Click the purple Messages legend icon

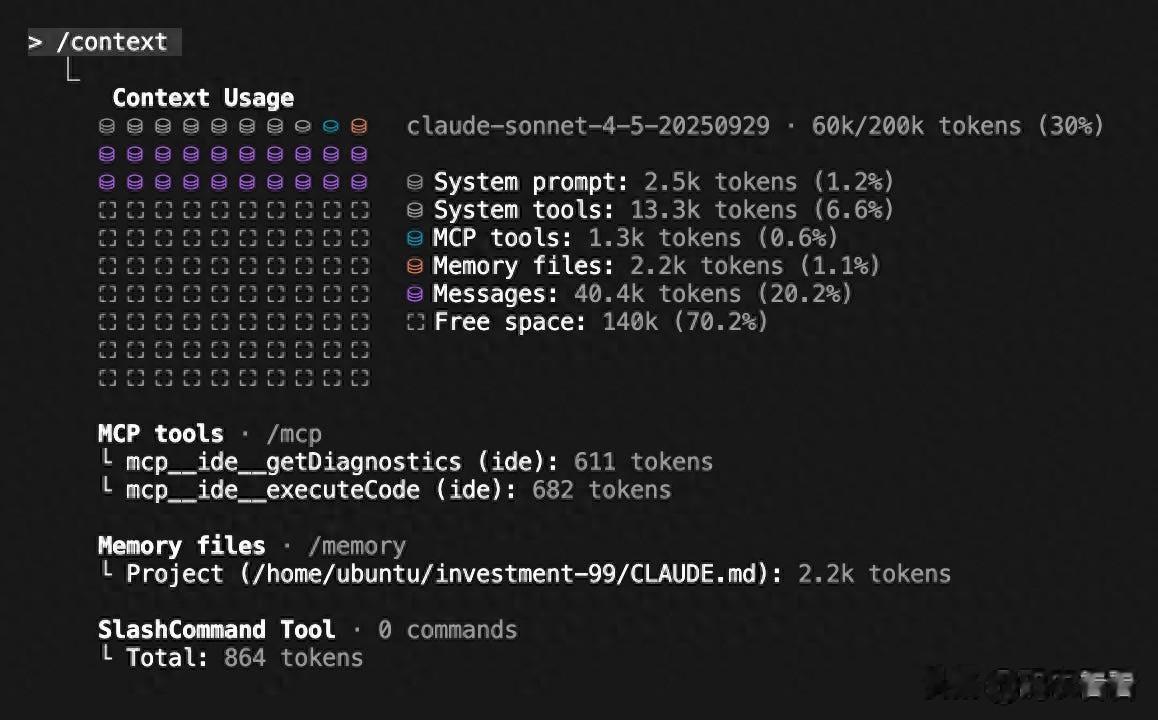click(415, 295)
